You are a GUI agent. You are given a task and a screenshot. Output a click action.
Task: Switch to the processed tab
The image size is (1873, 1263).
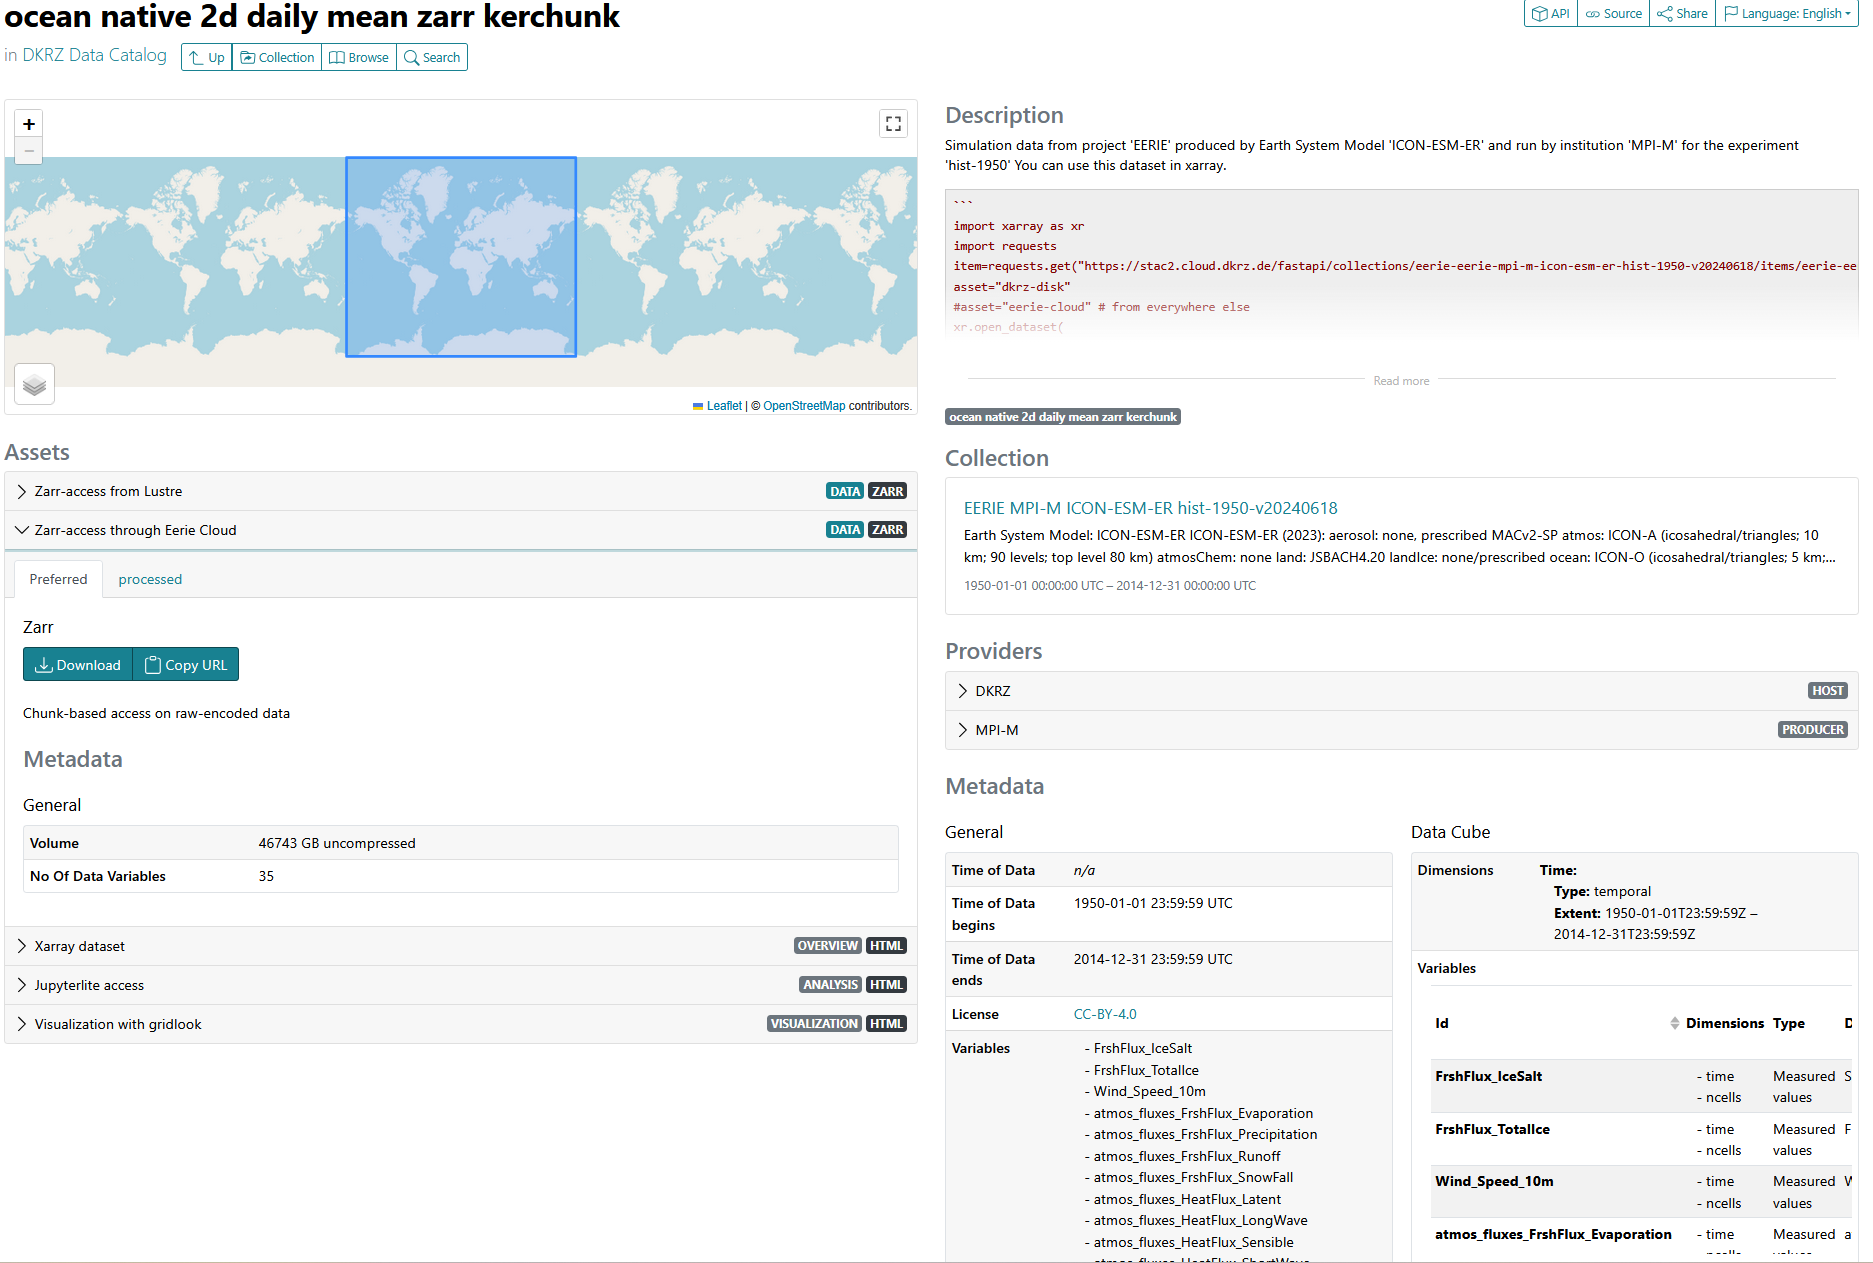[150, 579]
